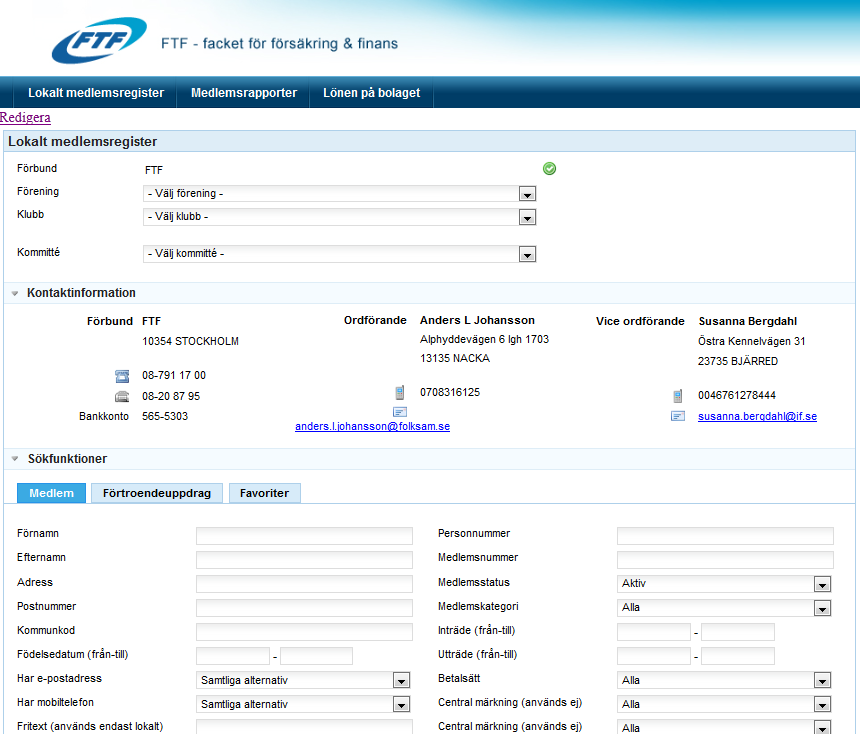
Task: Open the Välj kommitté dropdown
Action: pos(340,254)
